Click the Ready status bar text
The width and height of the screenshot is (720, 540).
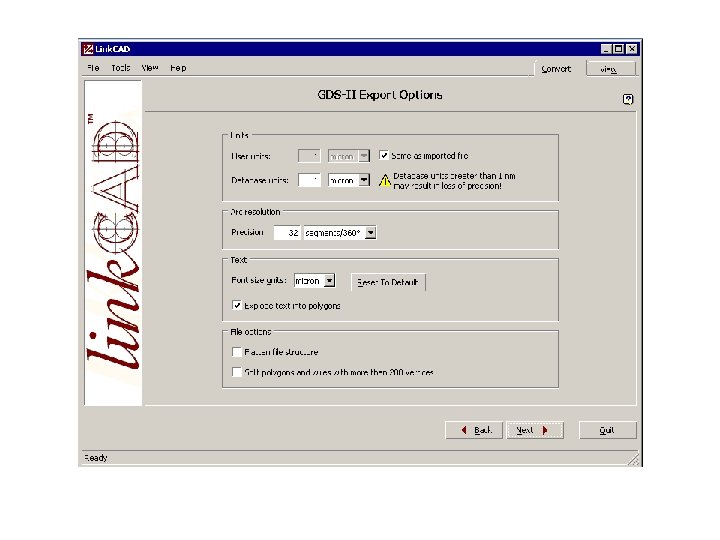pos(96,458)
